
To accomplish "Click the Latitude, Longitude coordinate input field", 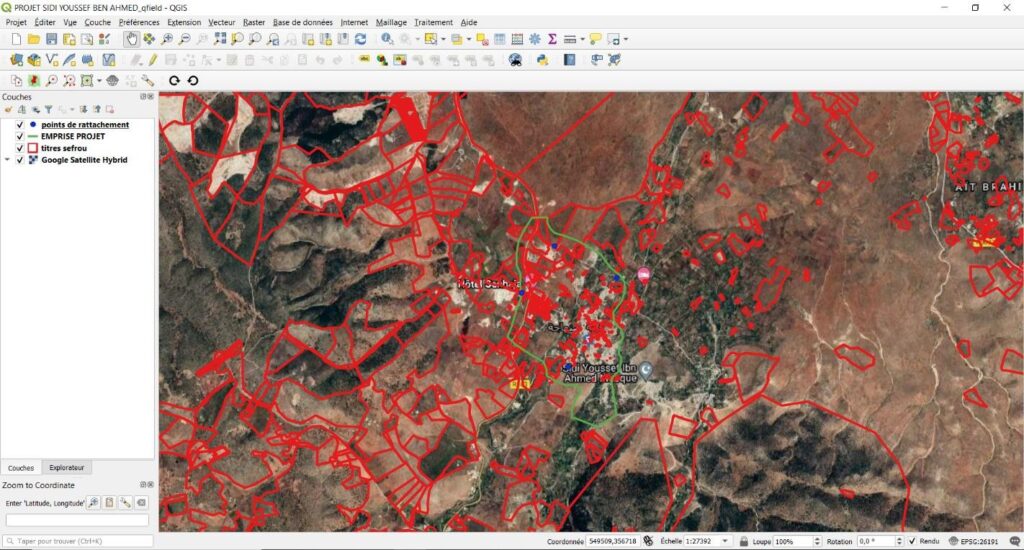I will pyautogui.click(x=77, y=520).
